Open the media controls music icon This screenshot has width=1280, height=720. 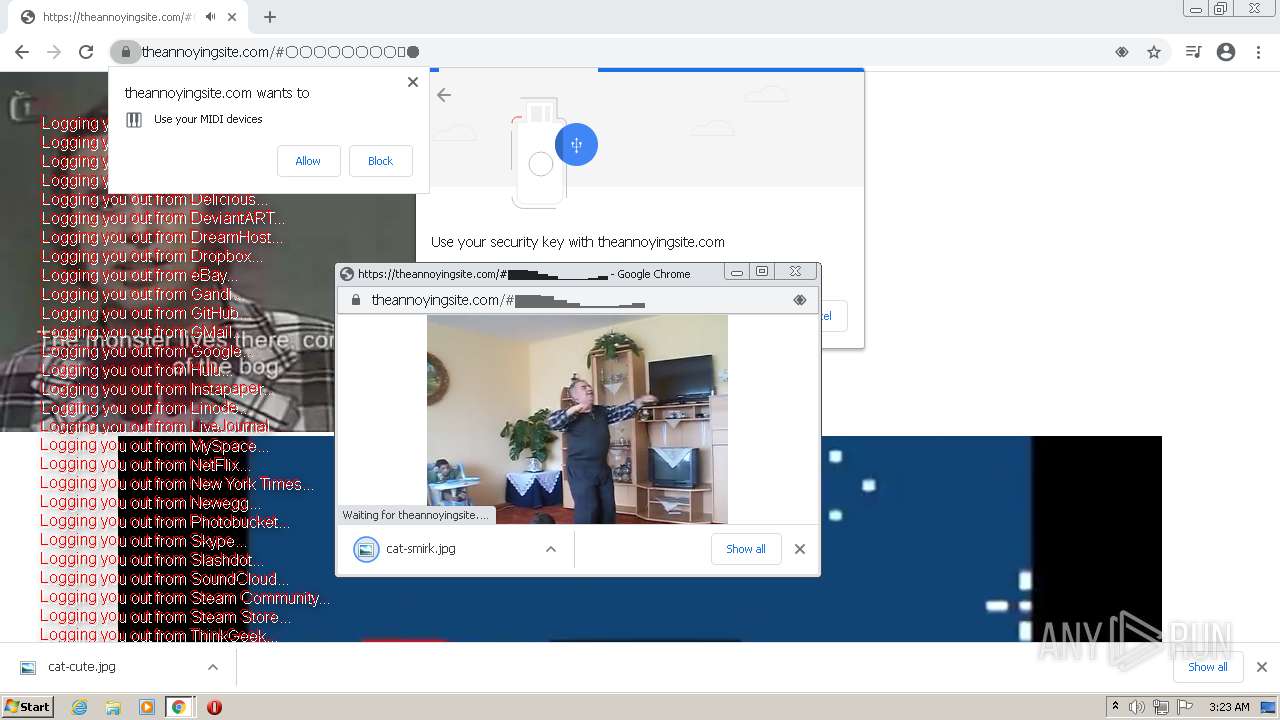[x=1193, y=52]
